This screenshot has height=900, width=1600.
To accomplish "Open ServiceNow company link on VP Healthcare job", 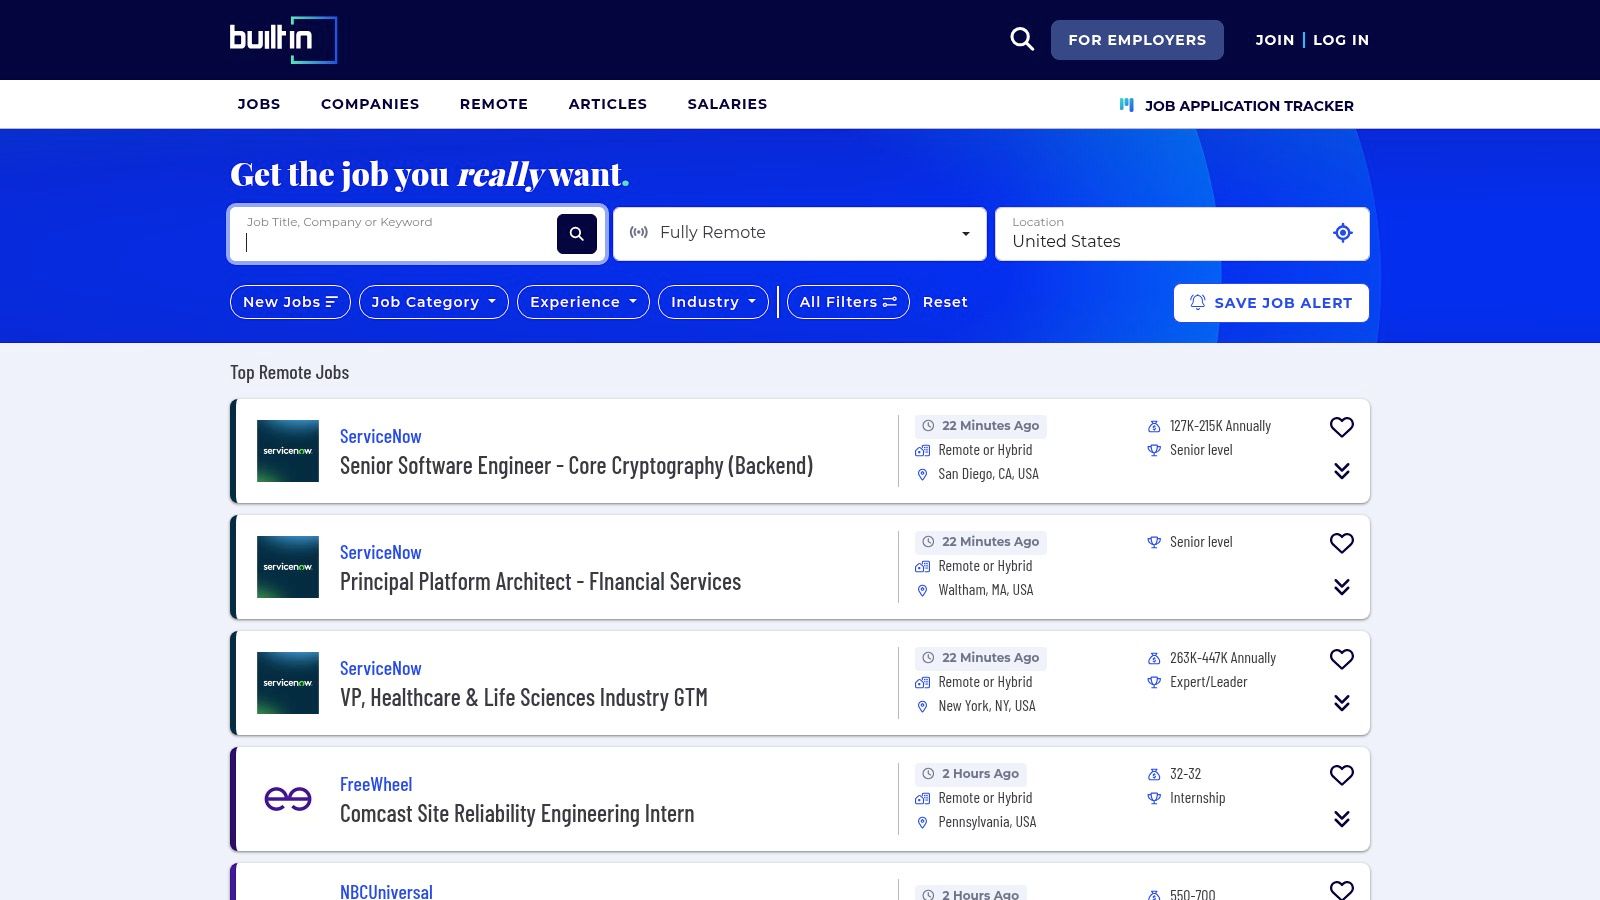I will coord(380,669).
